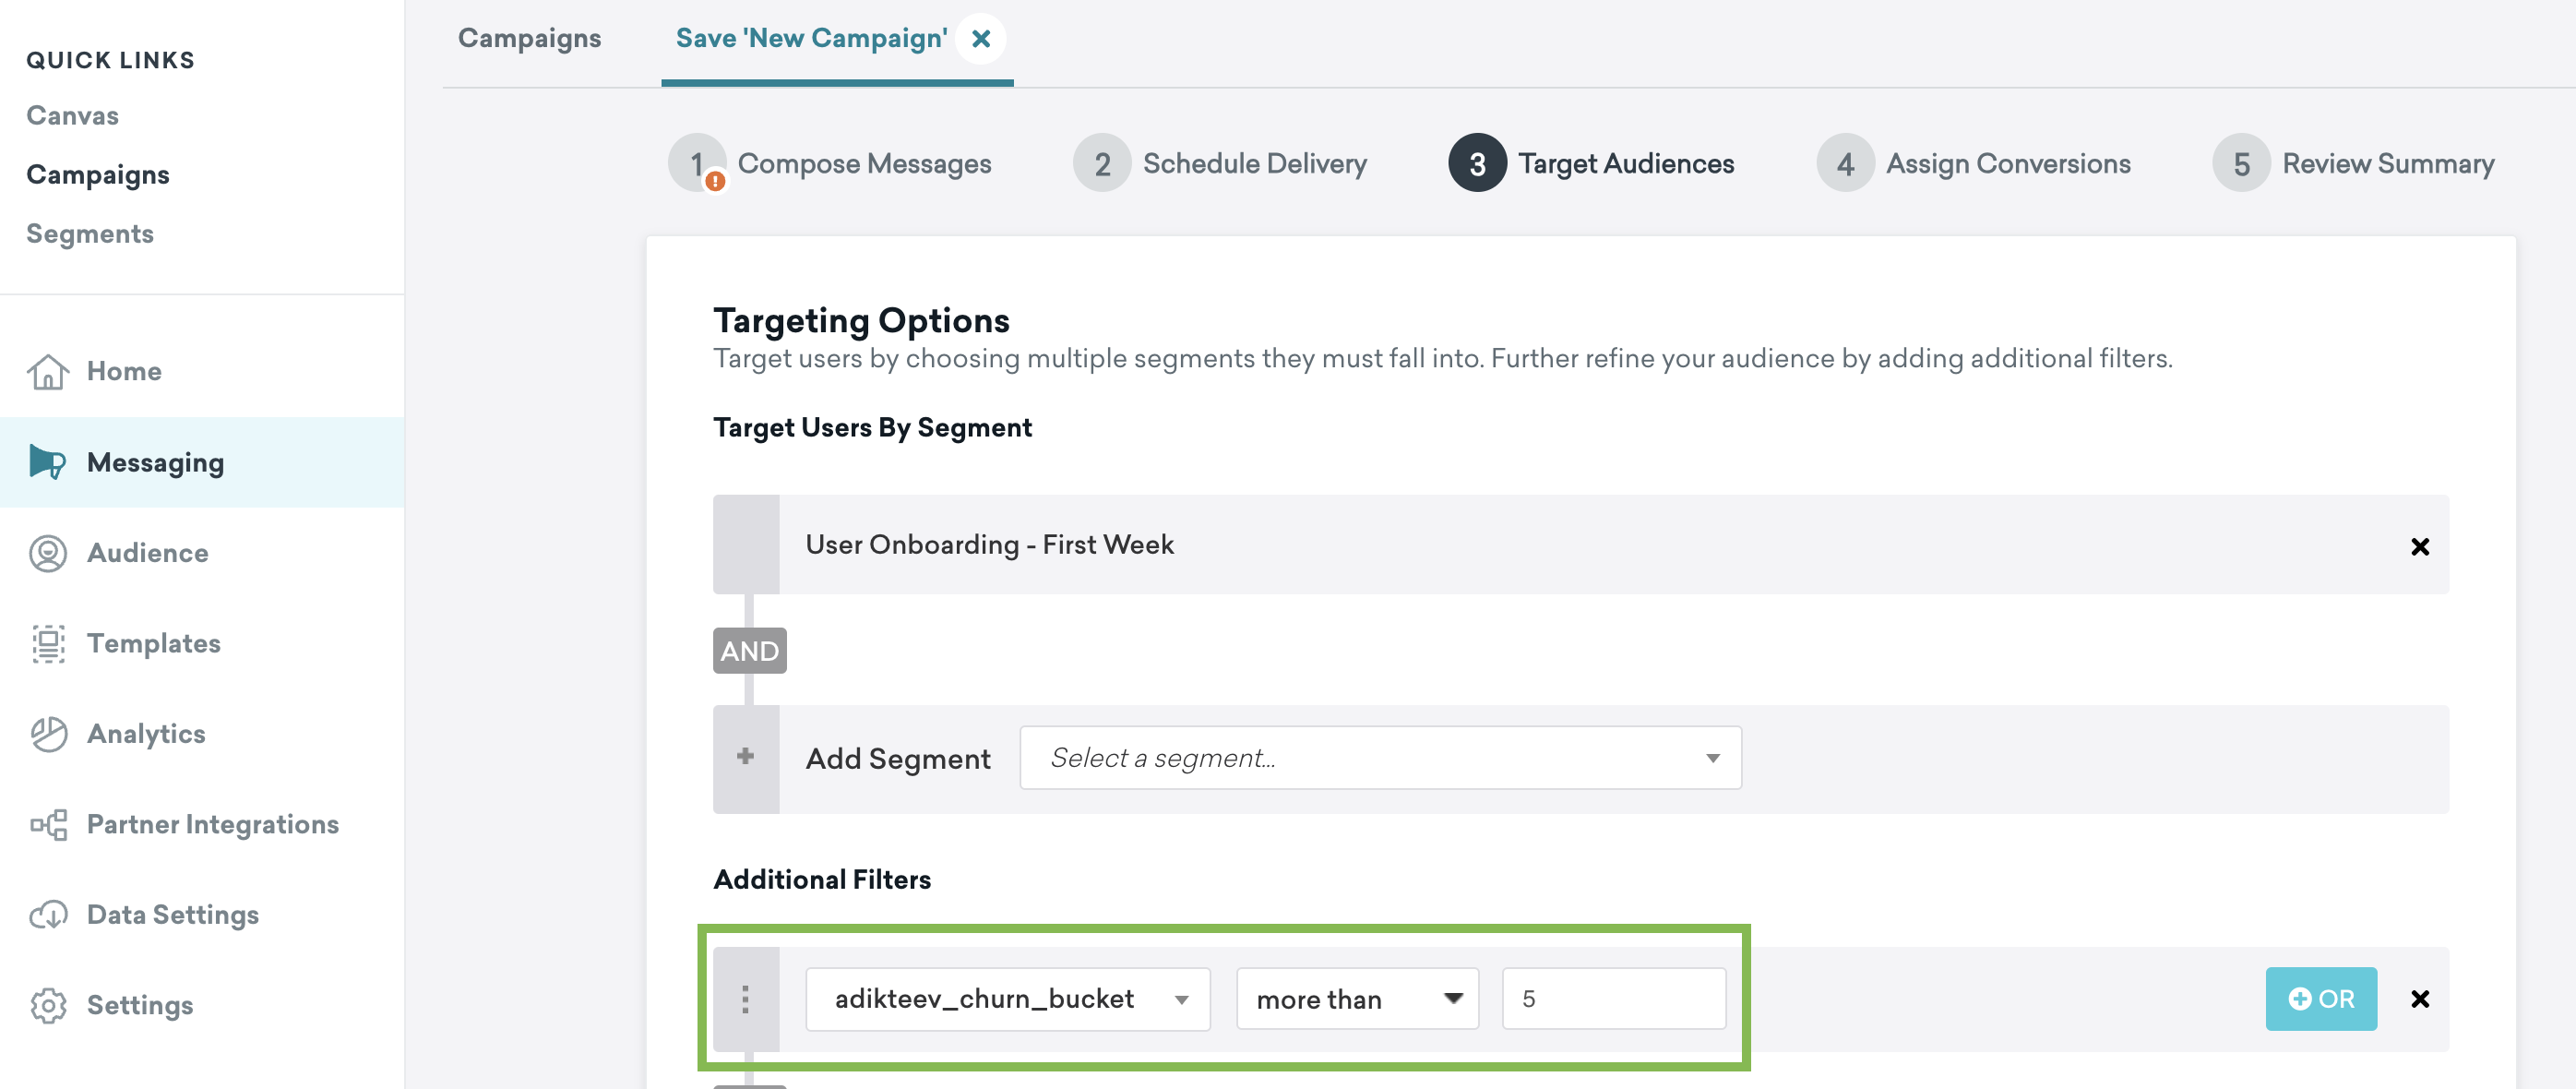Click the AND segment connector button

click(x=749, y=649)
